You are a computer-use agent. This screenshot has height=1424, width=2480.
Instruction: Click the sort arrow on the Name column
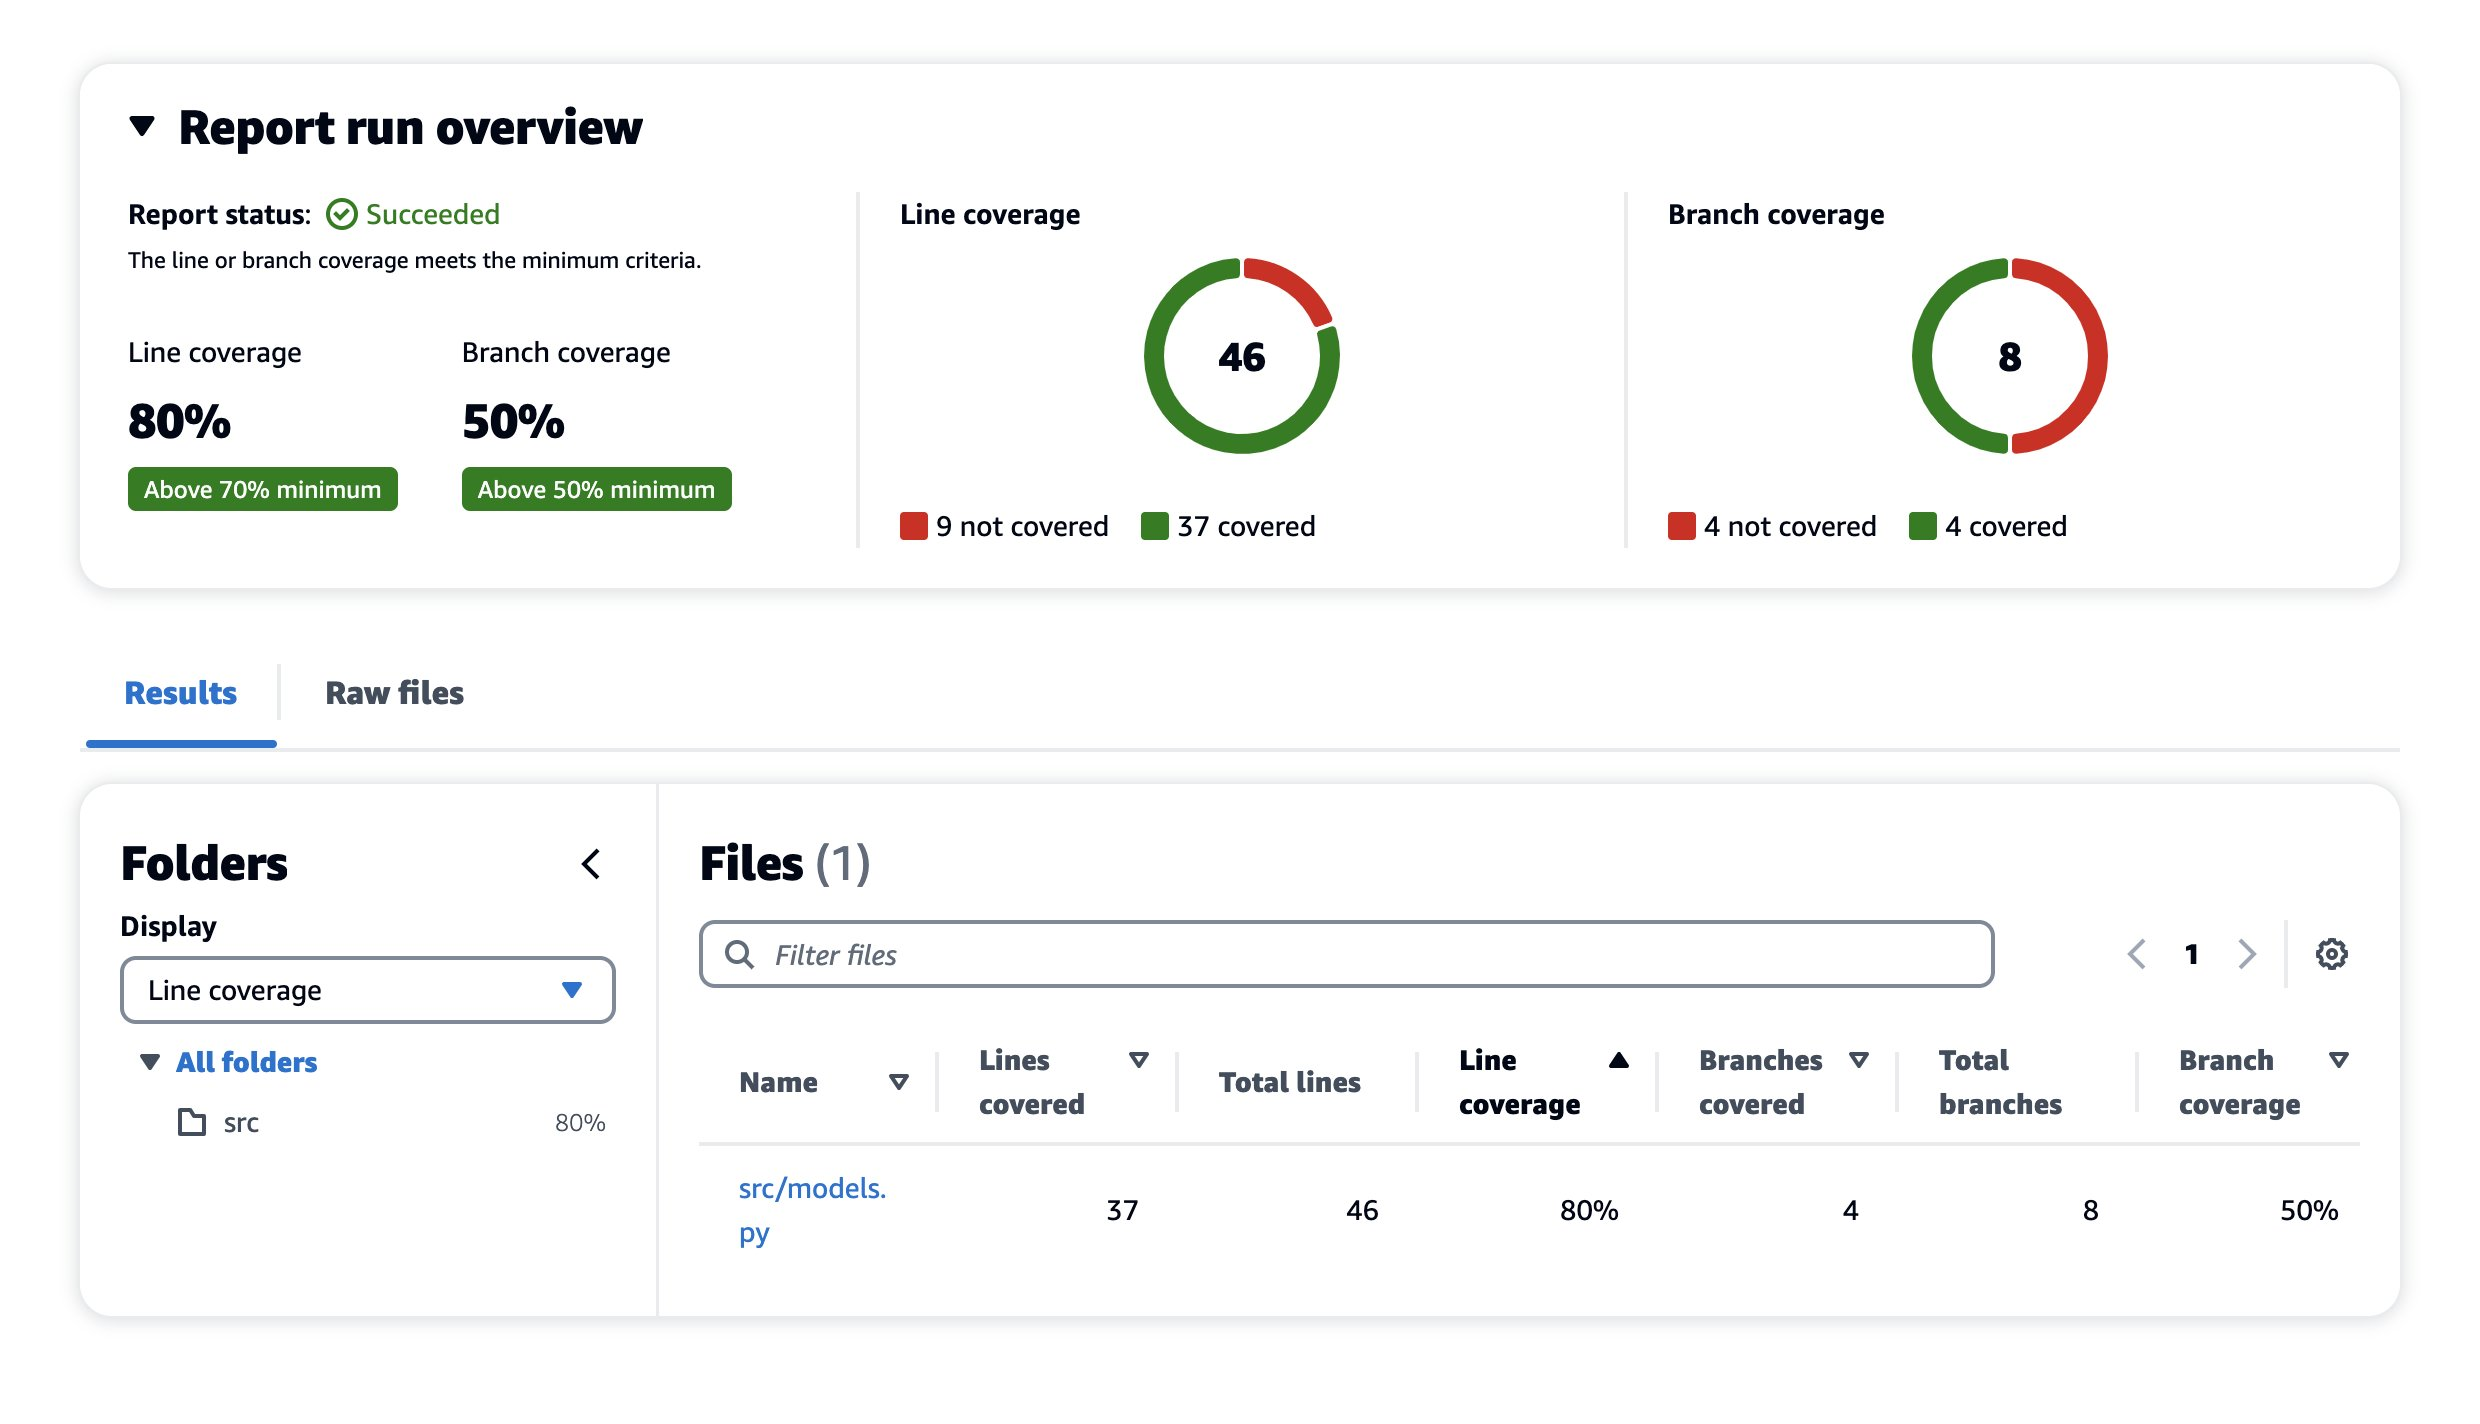pyautogui.click(x=899, y=1081)
